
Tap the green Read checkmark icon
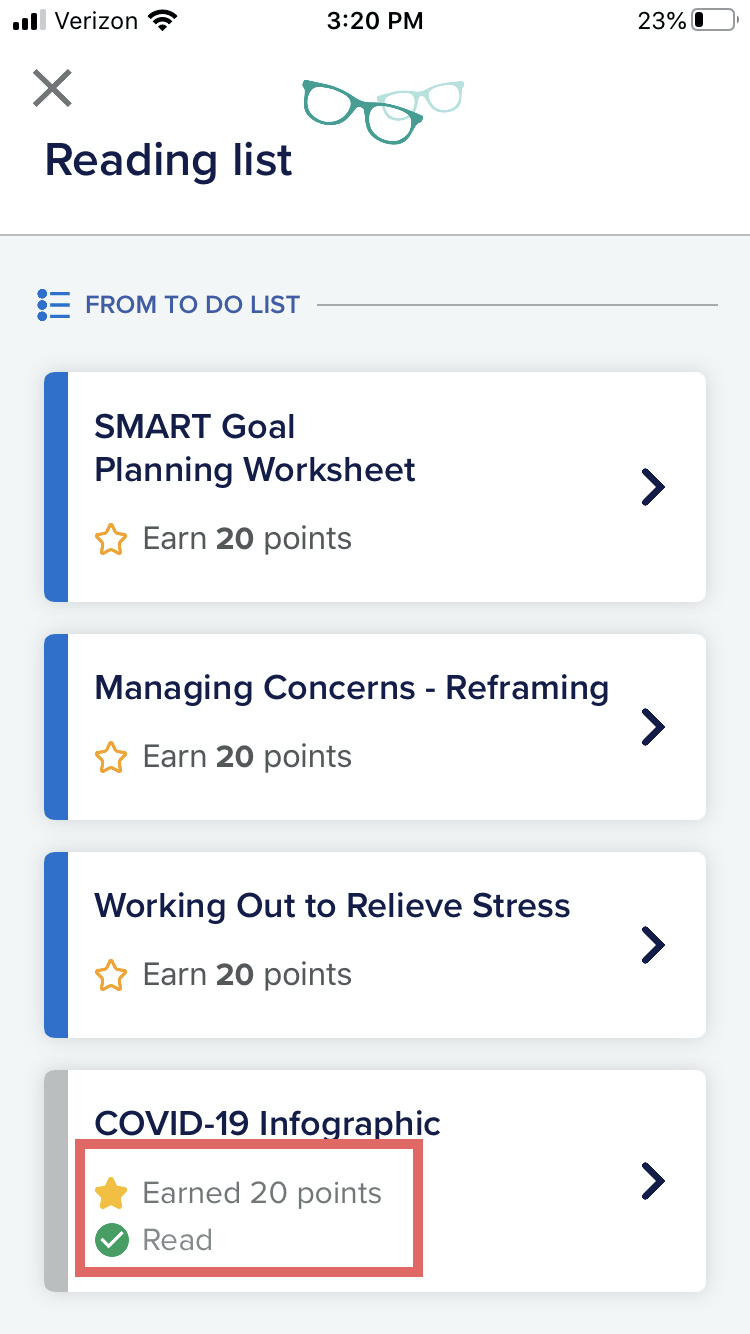(x=111, y=1241)
